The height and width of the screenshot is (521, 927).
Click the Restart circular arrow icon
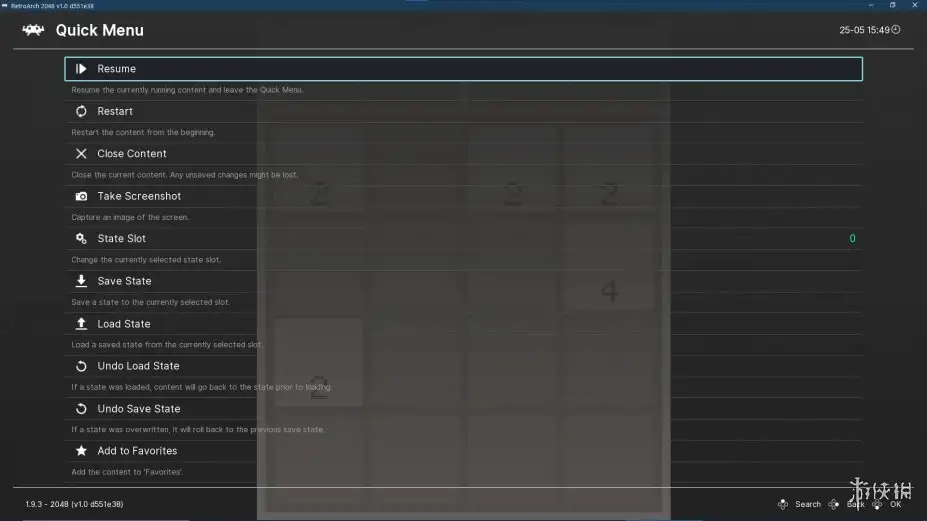point(81,111)
